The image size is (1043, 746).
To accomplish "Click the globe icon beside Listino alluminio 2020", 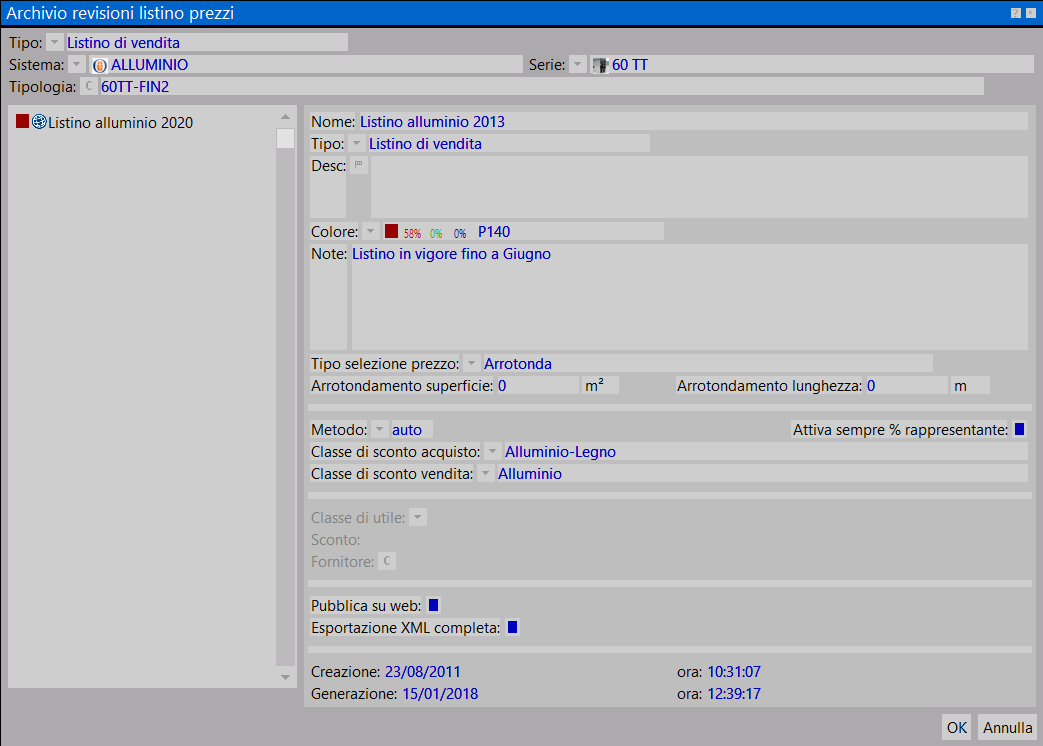I will pyautogui.click(x=39, y=122).
